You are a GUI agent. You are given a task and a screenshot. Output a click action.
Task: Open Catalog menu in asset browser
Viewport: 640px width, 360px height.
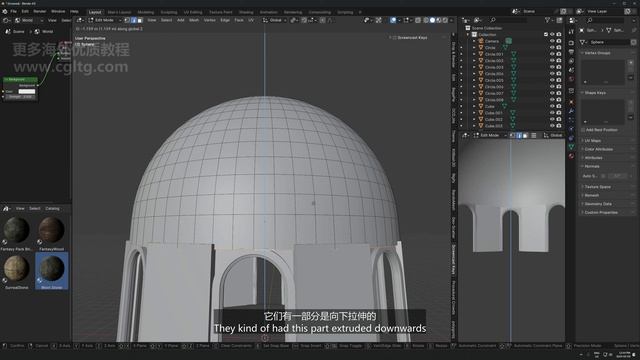coord(52,209)
